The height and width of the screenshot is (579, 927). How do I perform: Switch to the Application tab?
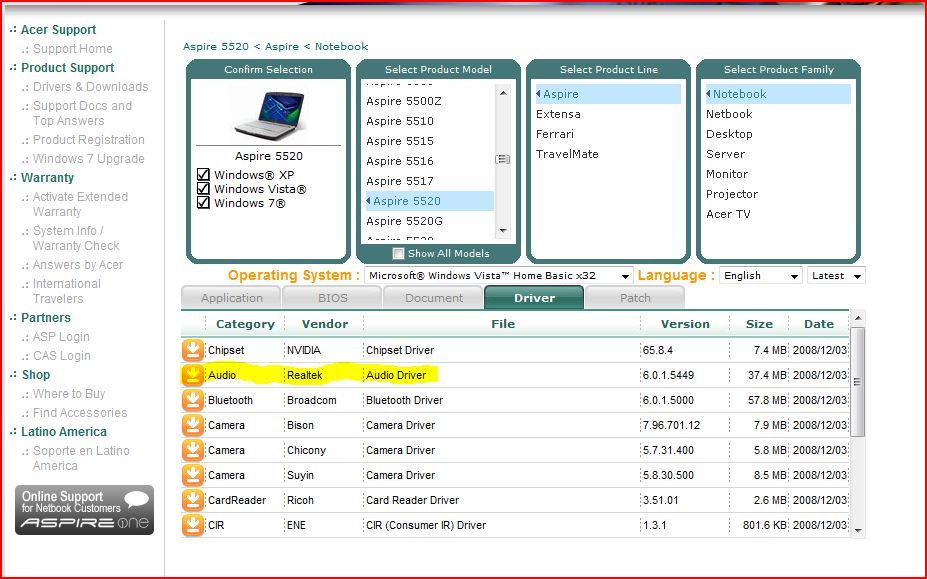tap(231, 297)
